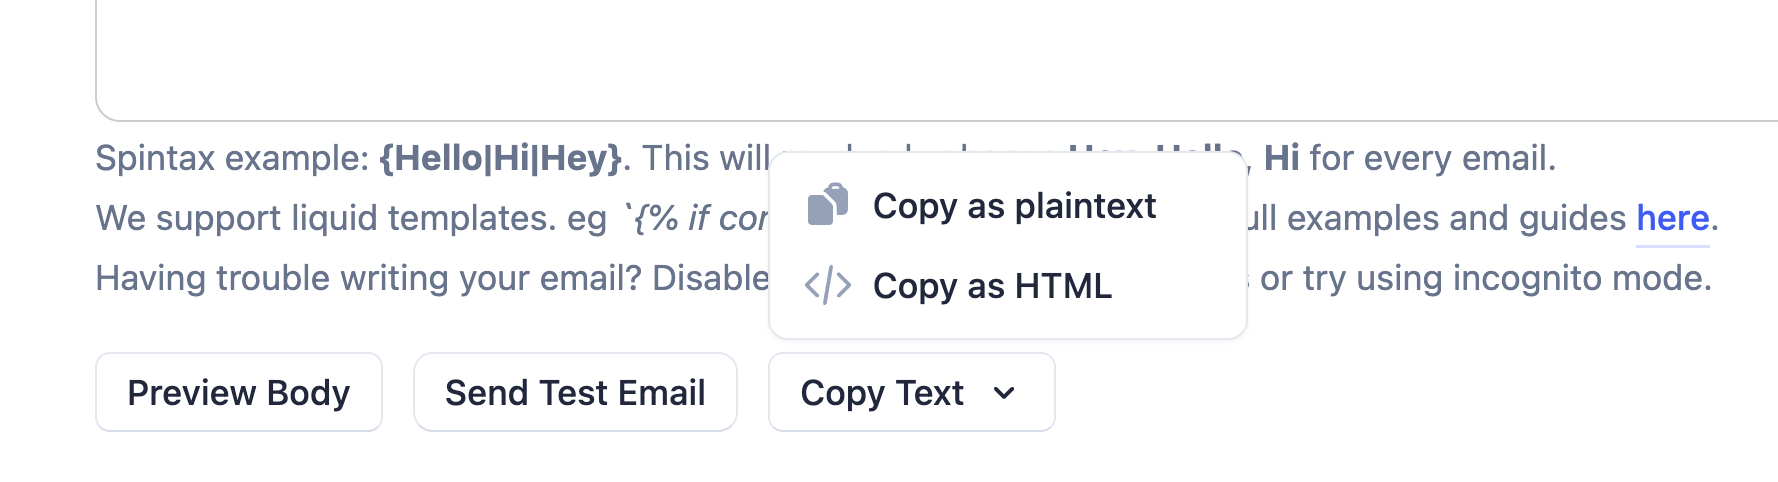Click the "This will" text after the spintax sample
Screen dimensions: 1778x482
pyautogui.click(x=705, y=158)
